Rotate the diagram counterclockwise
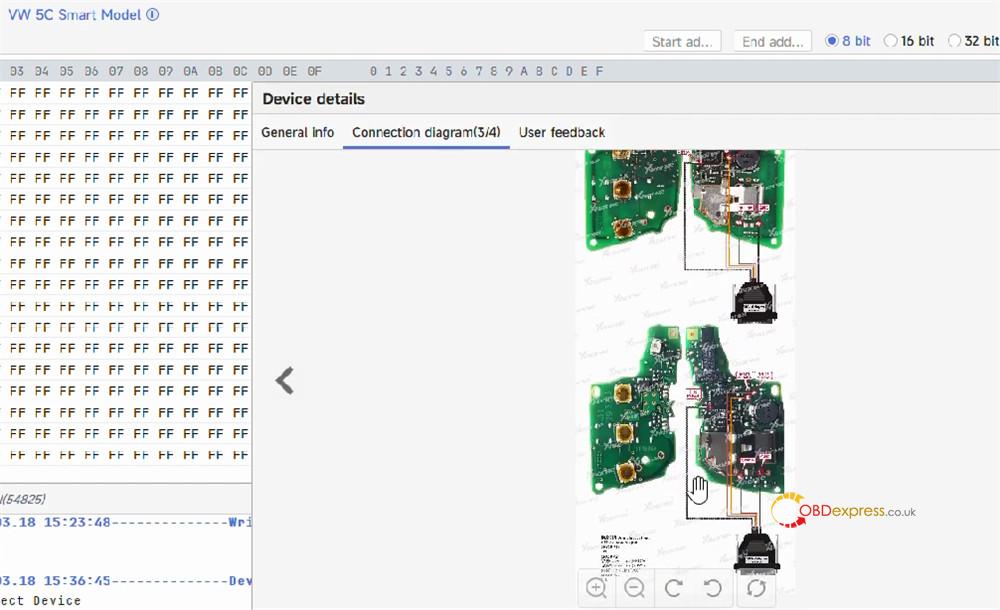 [x=712, y=588]
